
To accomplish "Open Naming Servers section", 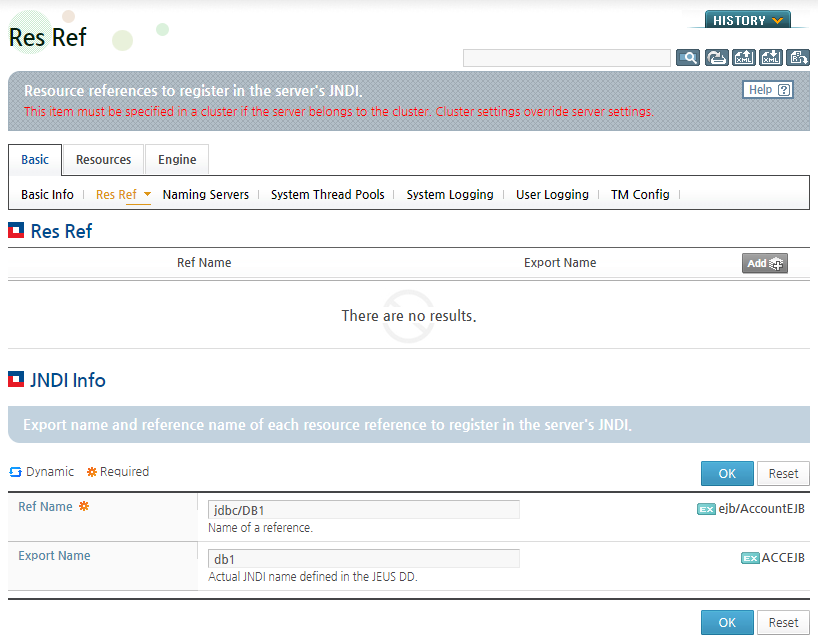I will click(206, 195).
